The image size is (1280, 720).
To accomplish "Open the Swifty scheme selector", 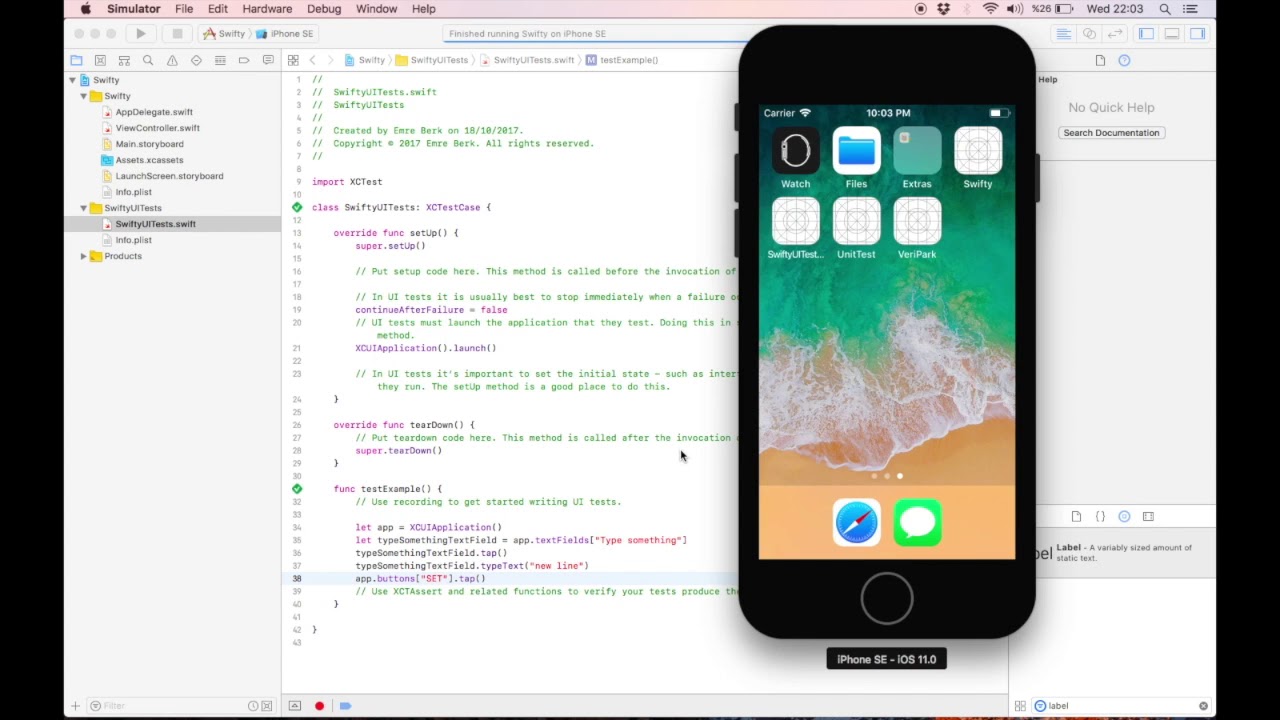I will [224, 33].
